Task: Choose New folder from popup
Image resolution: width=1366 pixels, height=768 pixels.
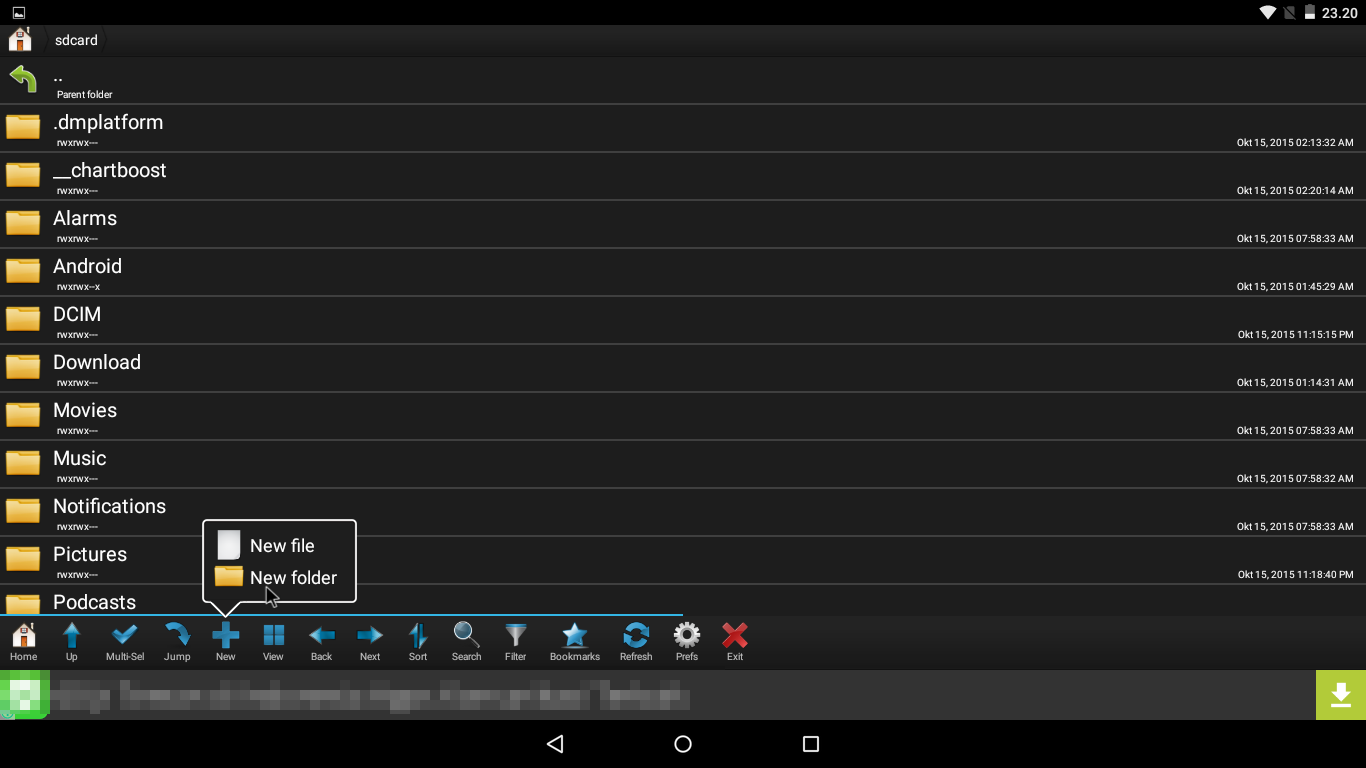Action: click(277, 577)
